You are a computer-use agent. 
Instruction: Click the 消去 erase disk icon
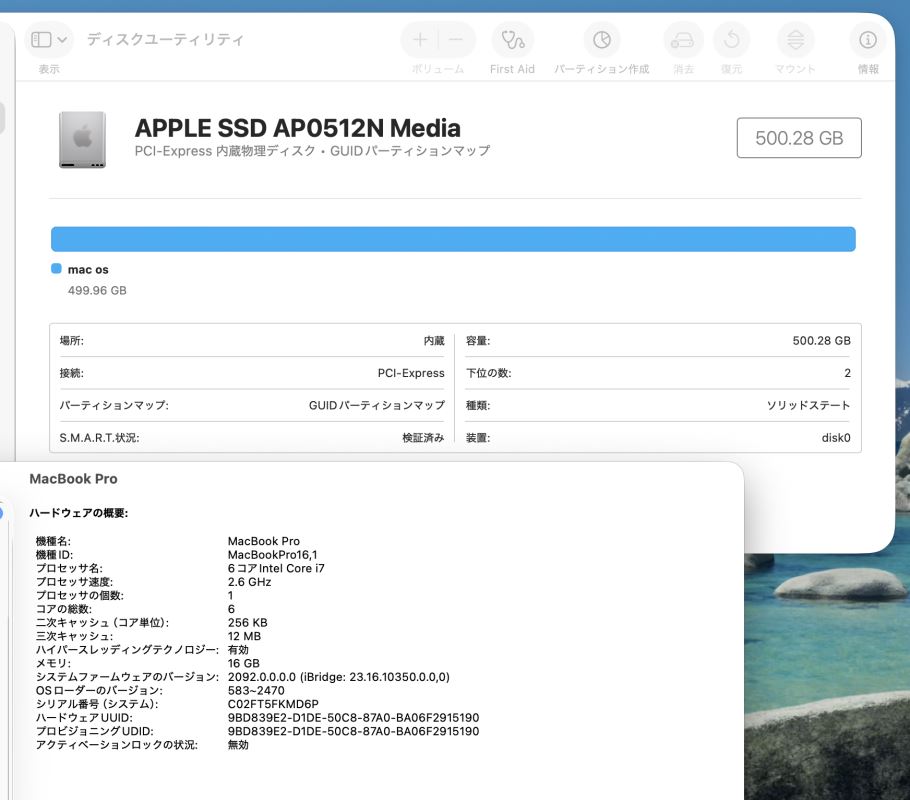click(x=683, y=40)
